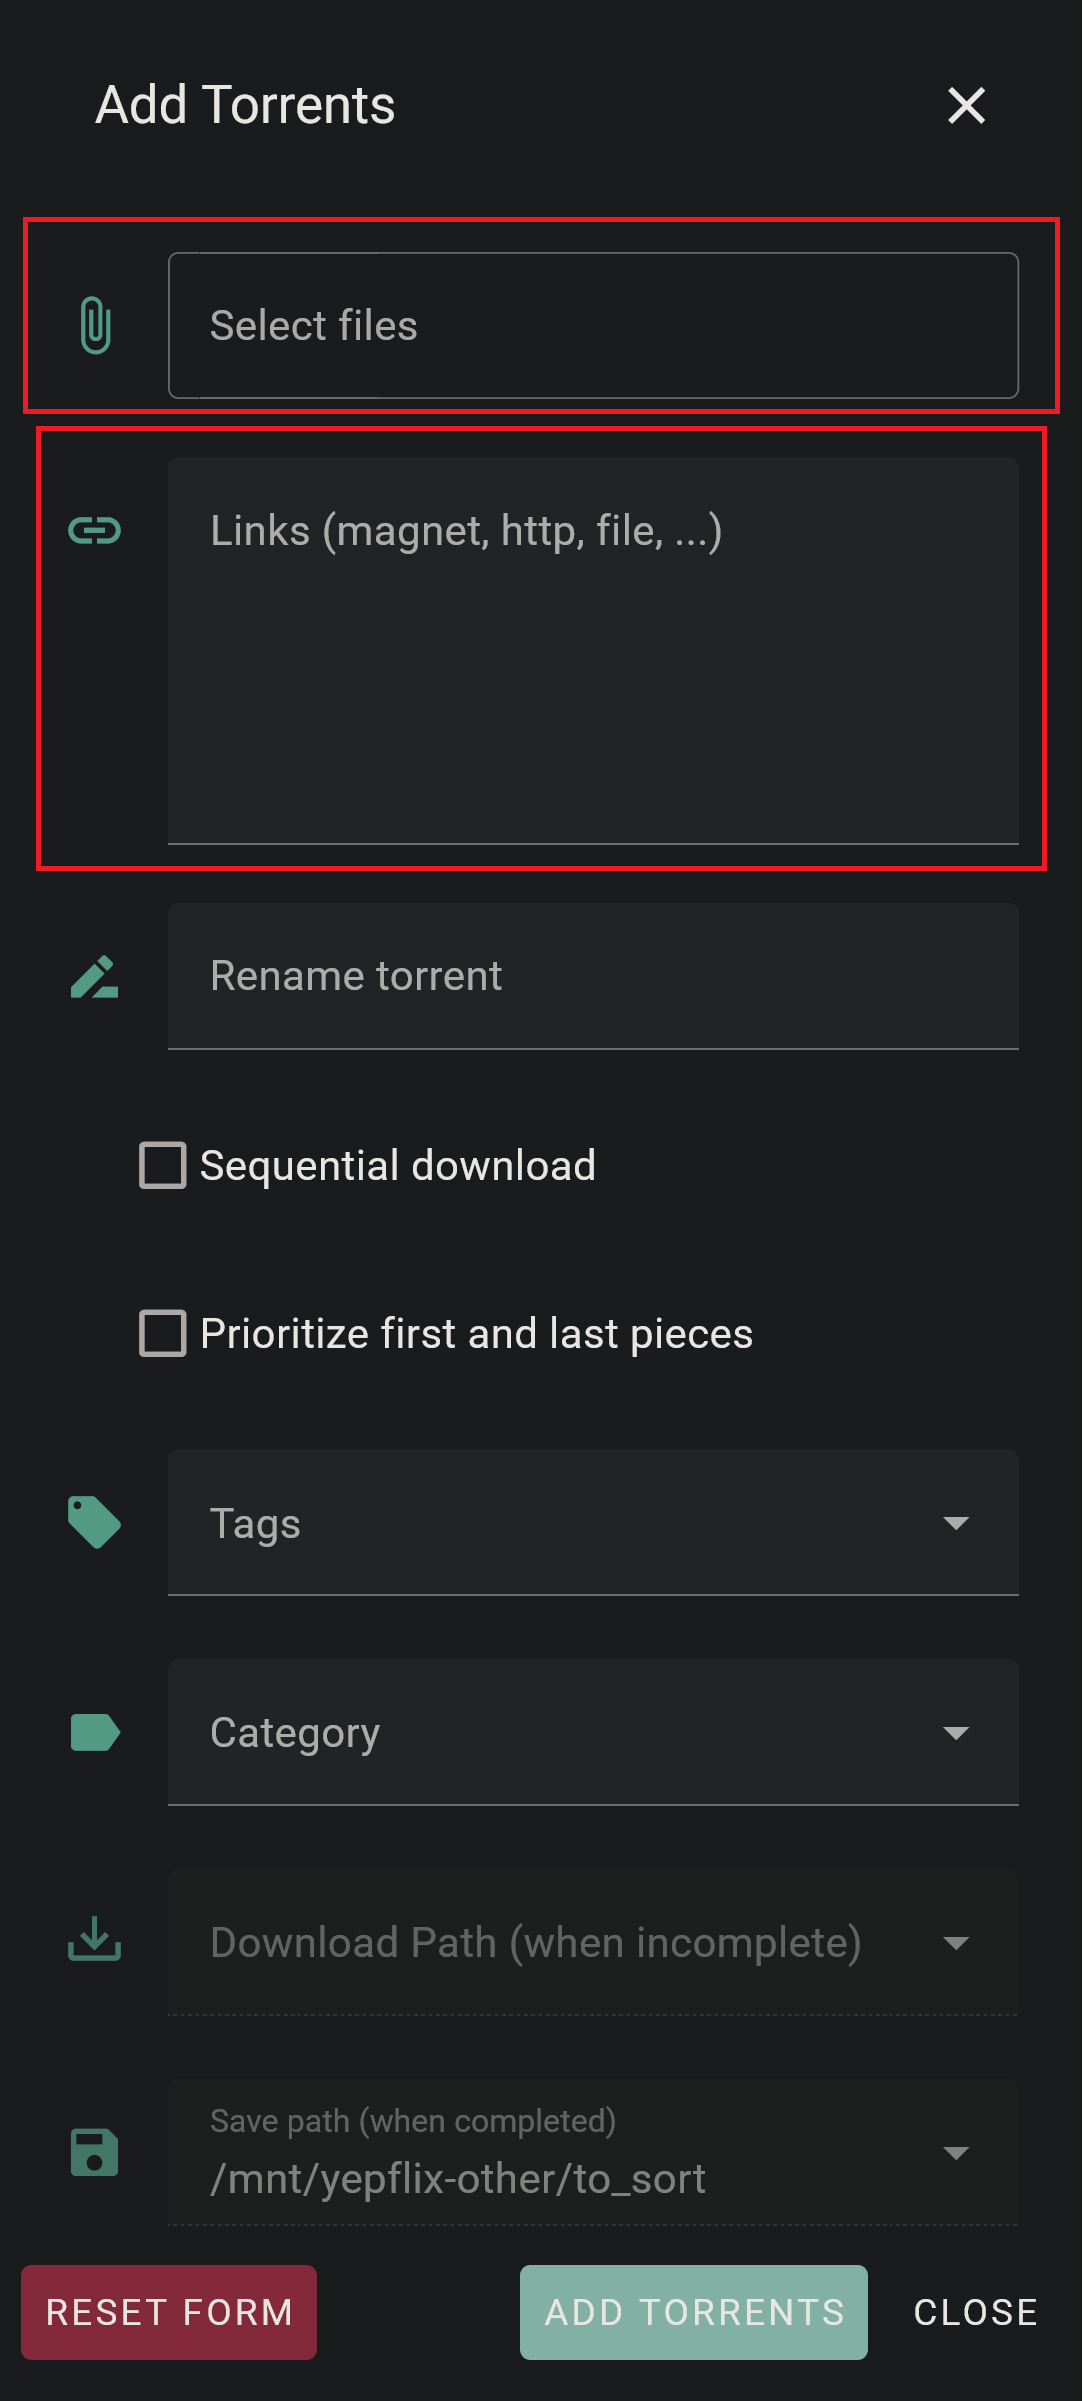1084x2401 pixels.
Task: Close dialog with the X icon
Action: 966,105
